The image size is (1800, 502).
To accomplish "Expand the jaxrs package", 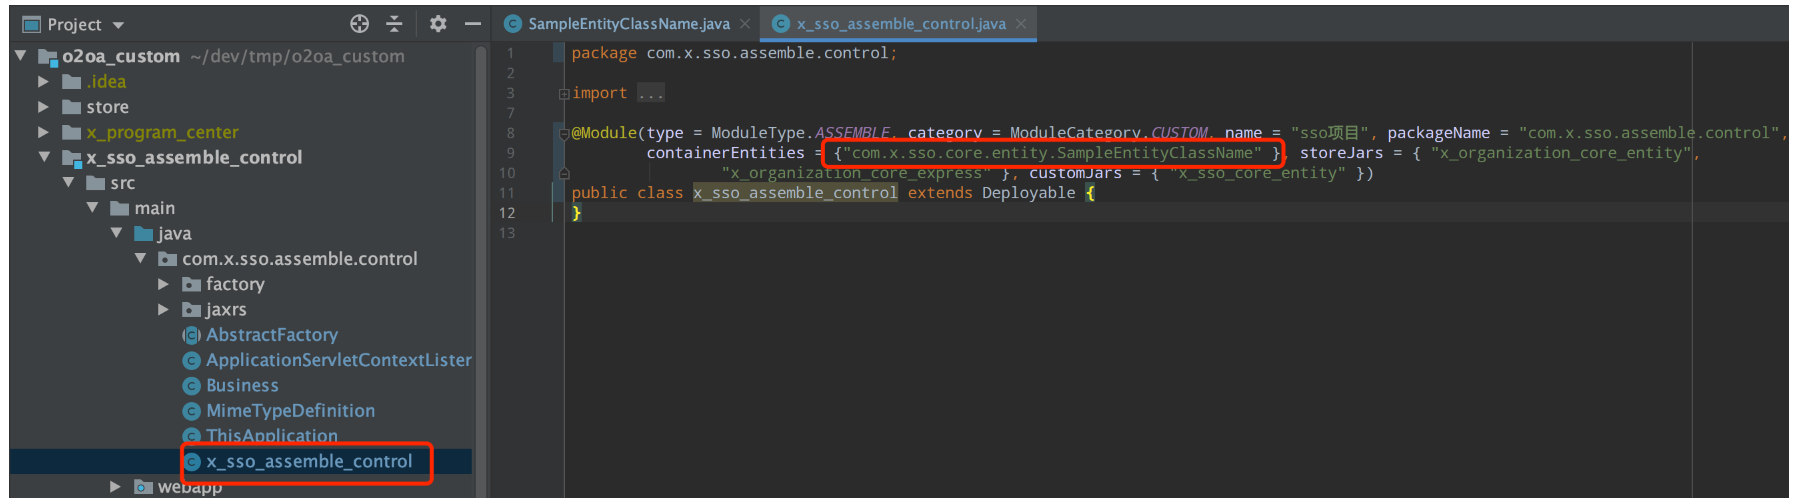I will (163, 309).
